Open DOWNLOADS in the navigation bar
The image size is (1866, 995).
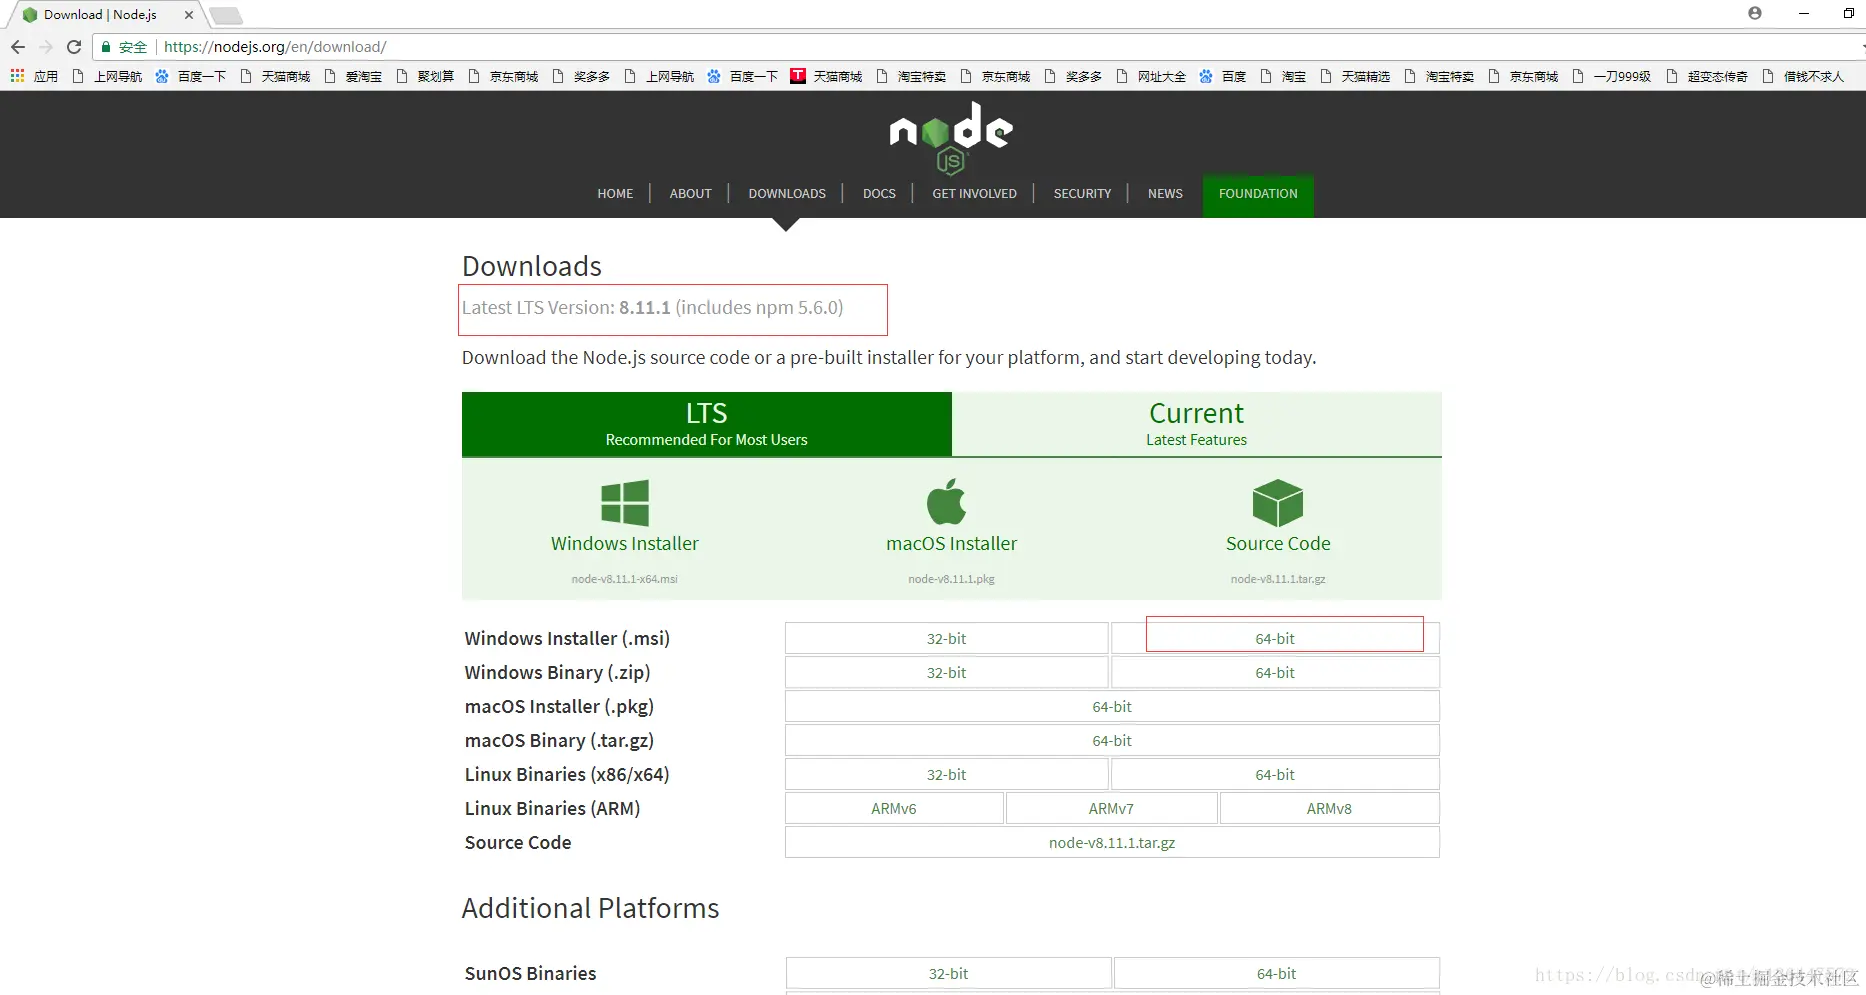tap(787, 194)
